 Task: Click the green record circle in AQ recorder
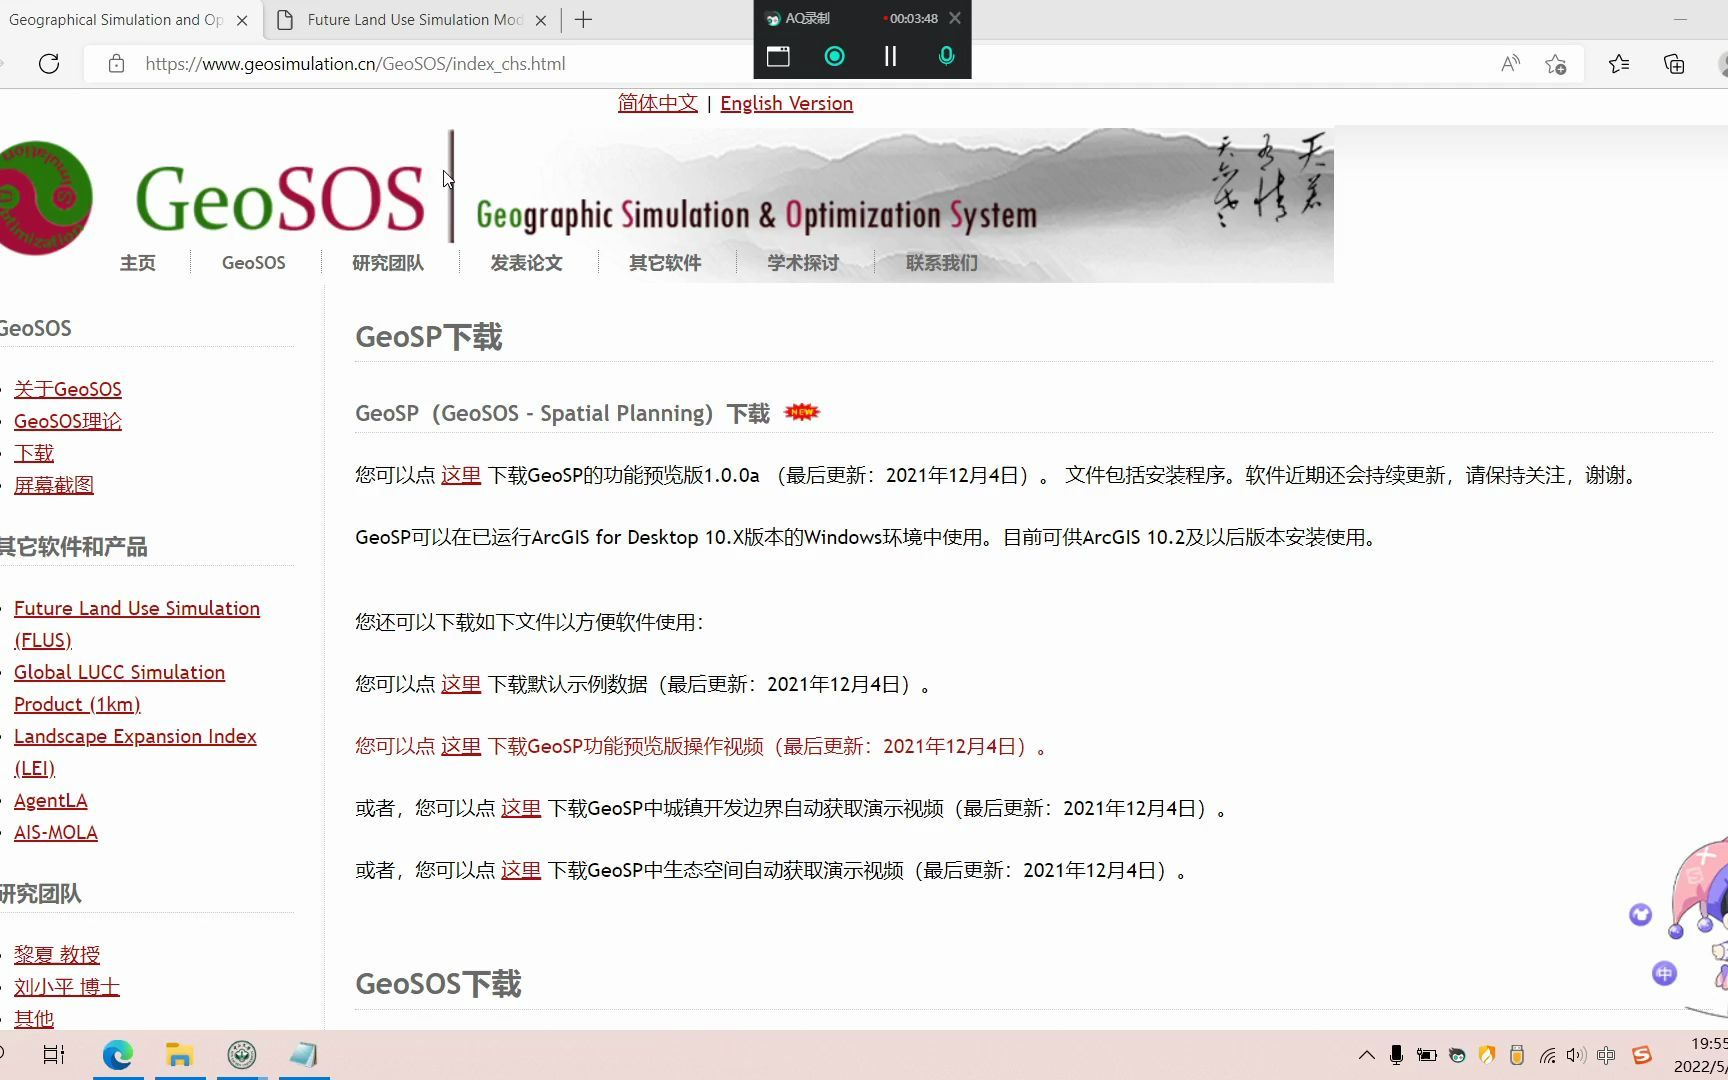834,56
